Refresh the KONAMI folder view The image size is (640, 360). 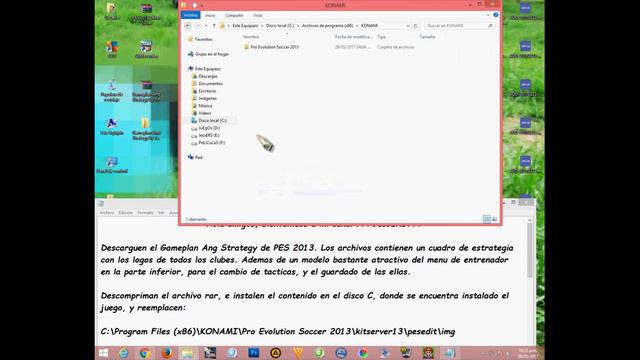coord(416,26)
